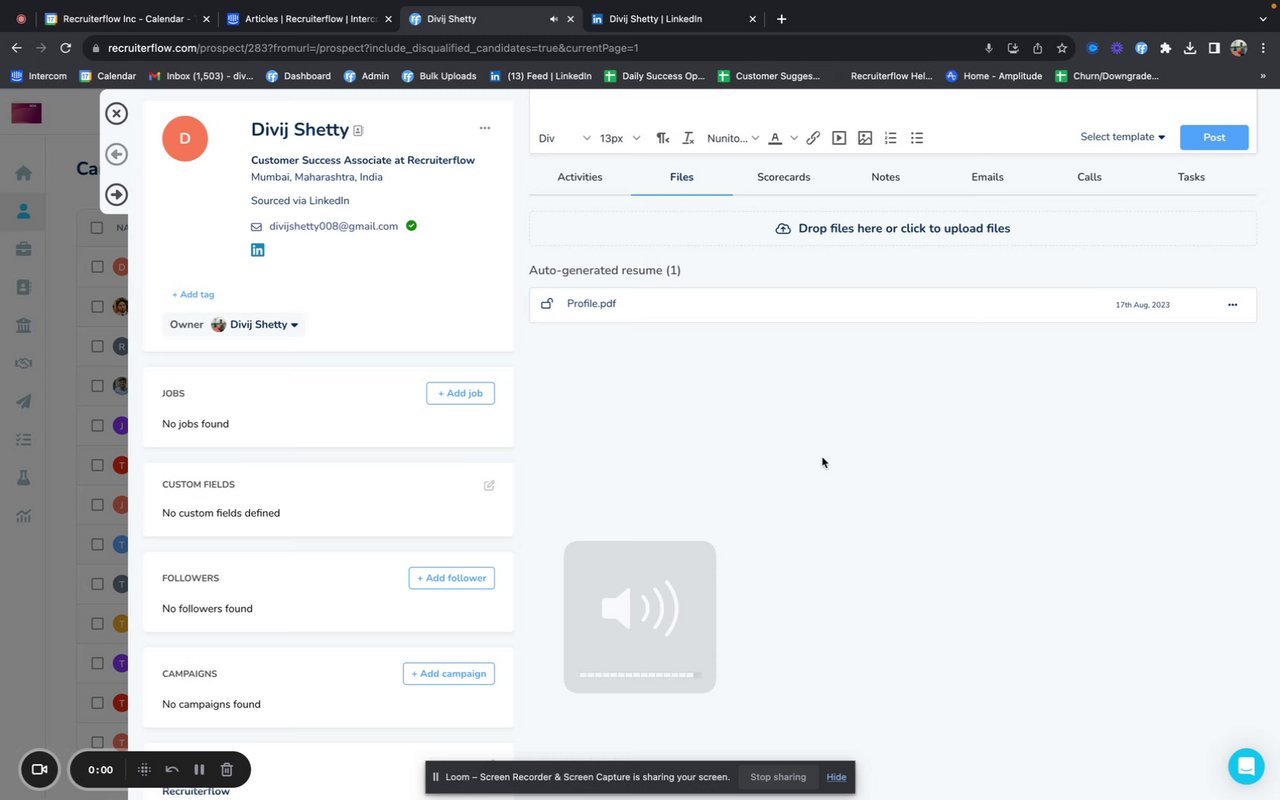Open the browser extensions puzzle icon
The image size is (1280, 800).
[1165, 48]
